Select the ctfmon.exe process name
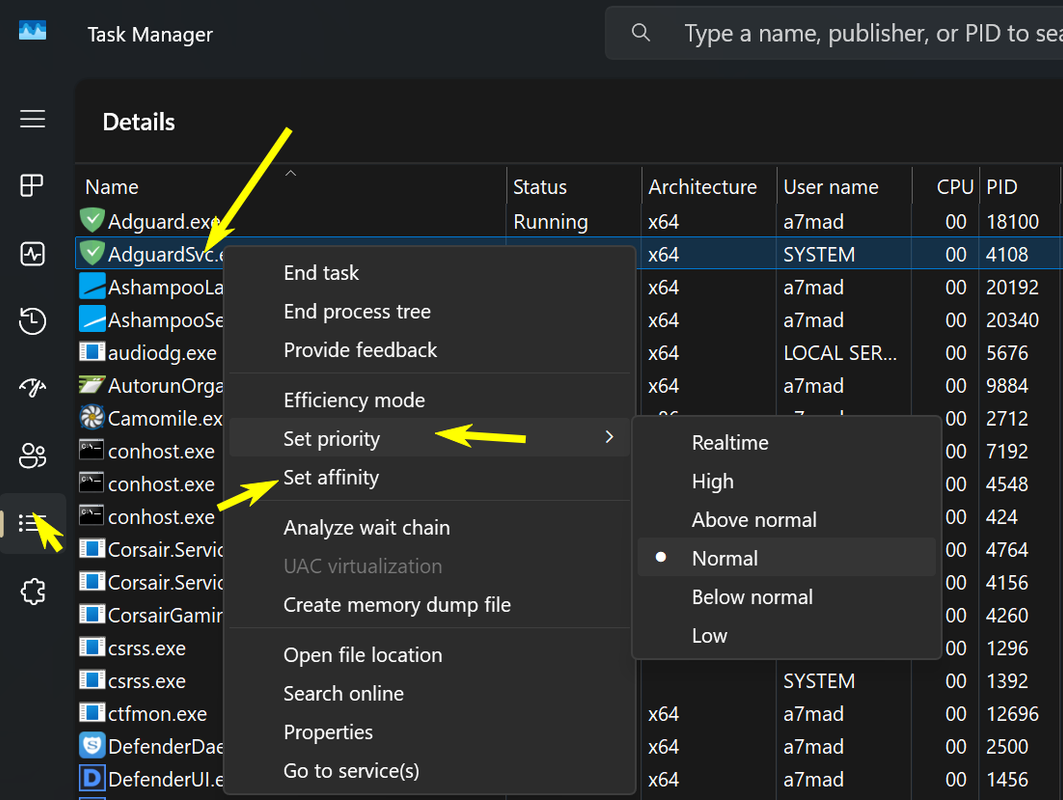 158,714
